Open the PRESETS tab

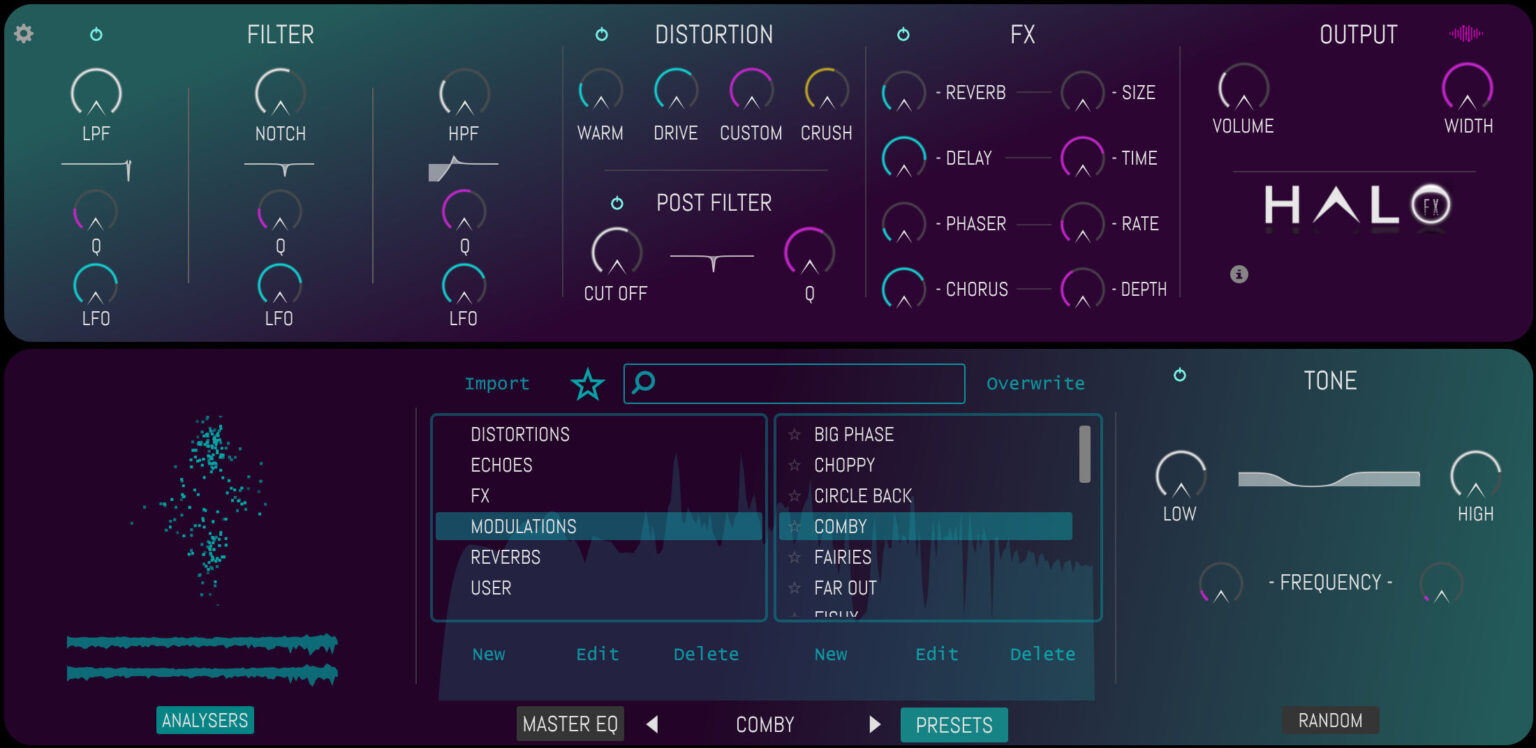coord(953,724)
